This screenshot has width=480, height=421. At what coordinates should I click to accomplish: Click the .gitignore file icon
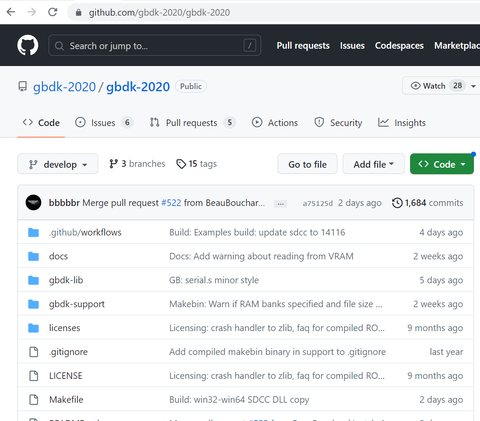(x=34, y=352)
